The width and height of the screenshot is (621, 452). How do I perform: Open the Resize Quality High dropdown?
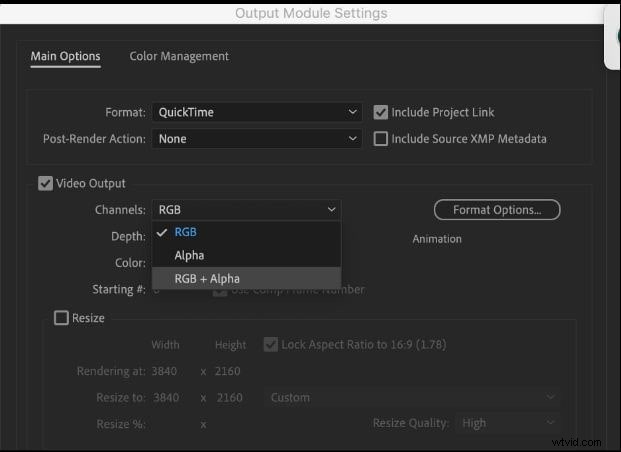tap(508, 423)
